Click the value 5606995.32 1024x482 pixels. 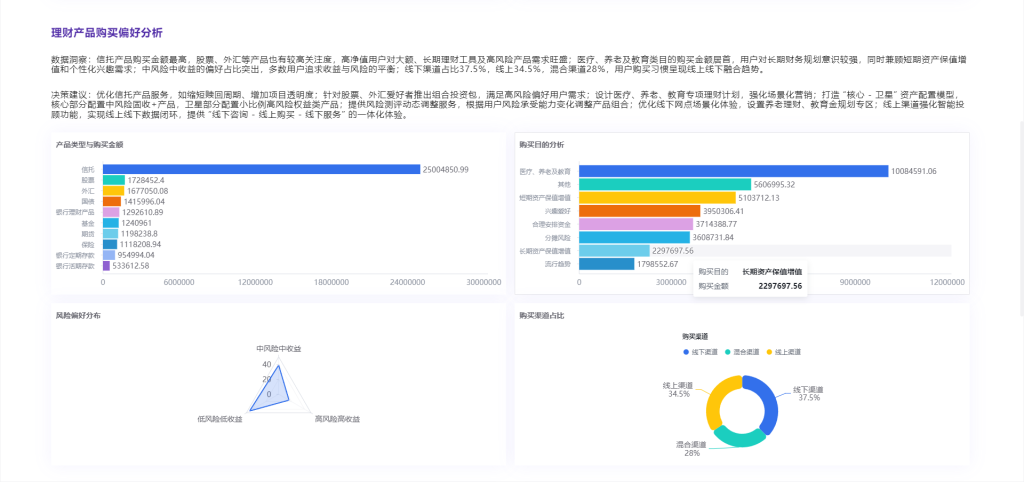pos(774,185)
